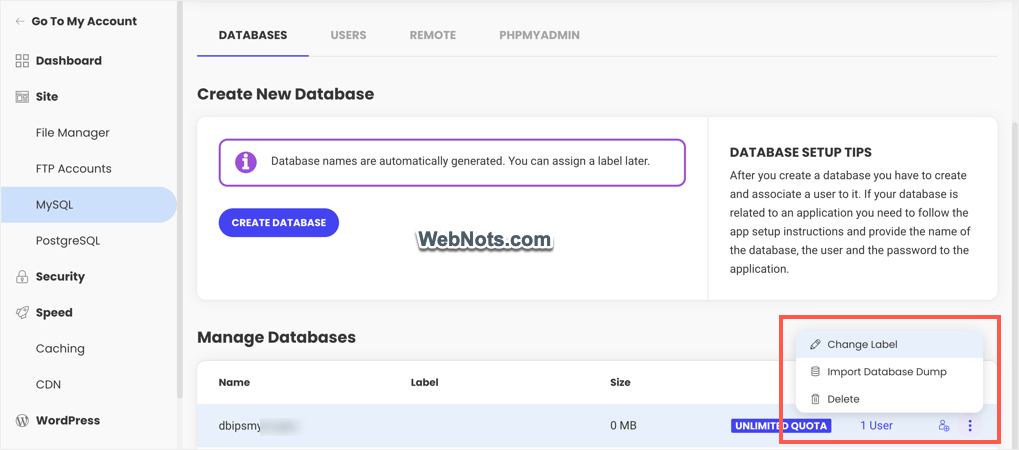Click the WordPress icon in sidebar
Viewport: 1019px width, 450px height.
click(x=22, y=421)
